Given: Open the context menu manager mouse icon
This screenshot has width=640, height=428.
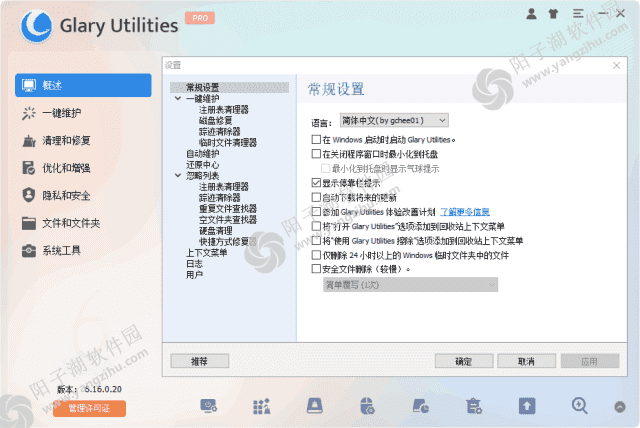Looking at the screenshot, I should [x=367, y=406].
